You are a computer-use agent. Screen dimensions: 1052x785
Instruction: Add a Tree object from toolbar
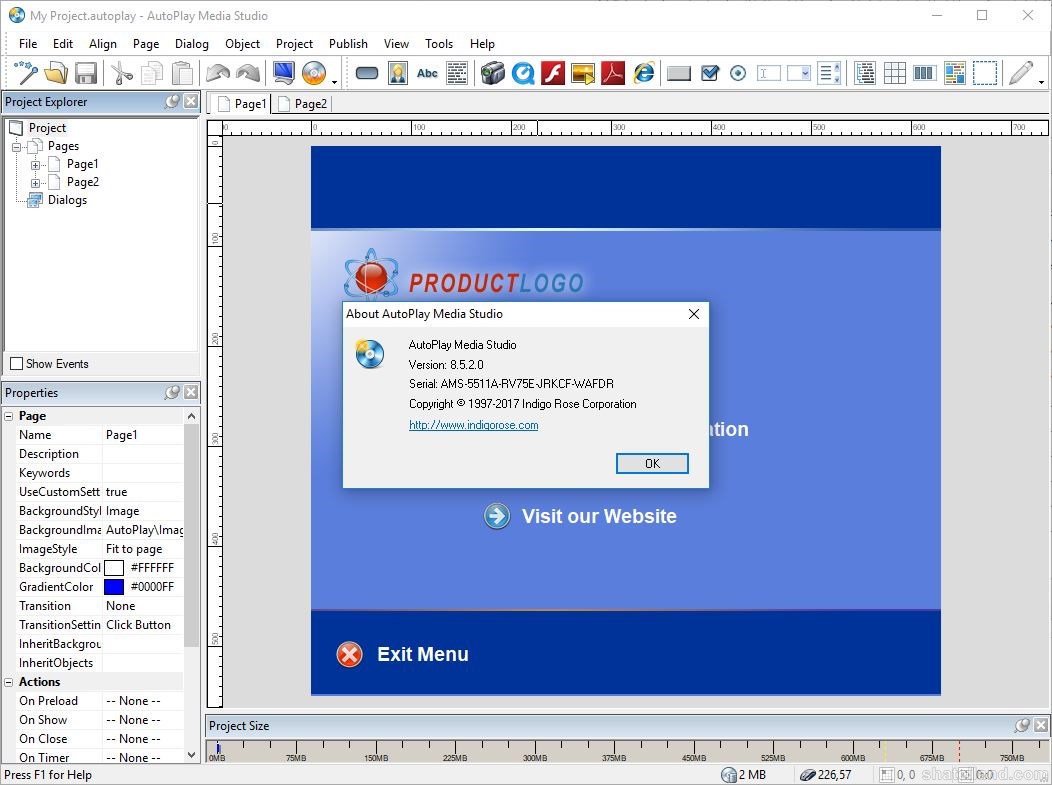(865, 72)
